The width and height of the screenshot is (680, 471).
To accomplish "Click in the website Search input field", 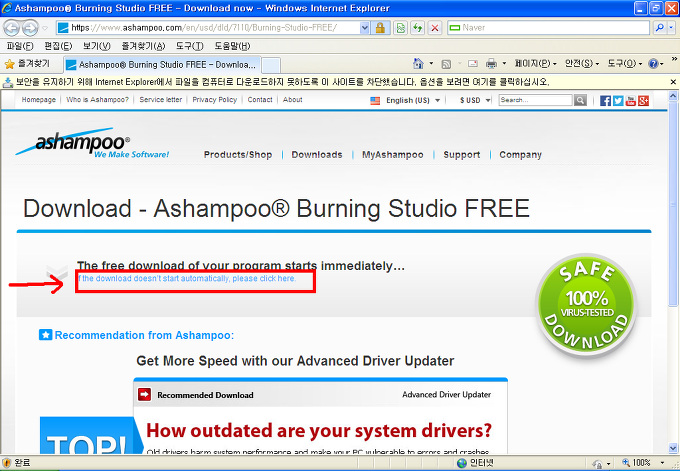I will point(536,100).
